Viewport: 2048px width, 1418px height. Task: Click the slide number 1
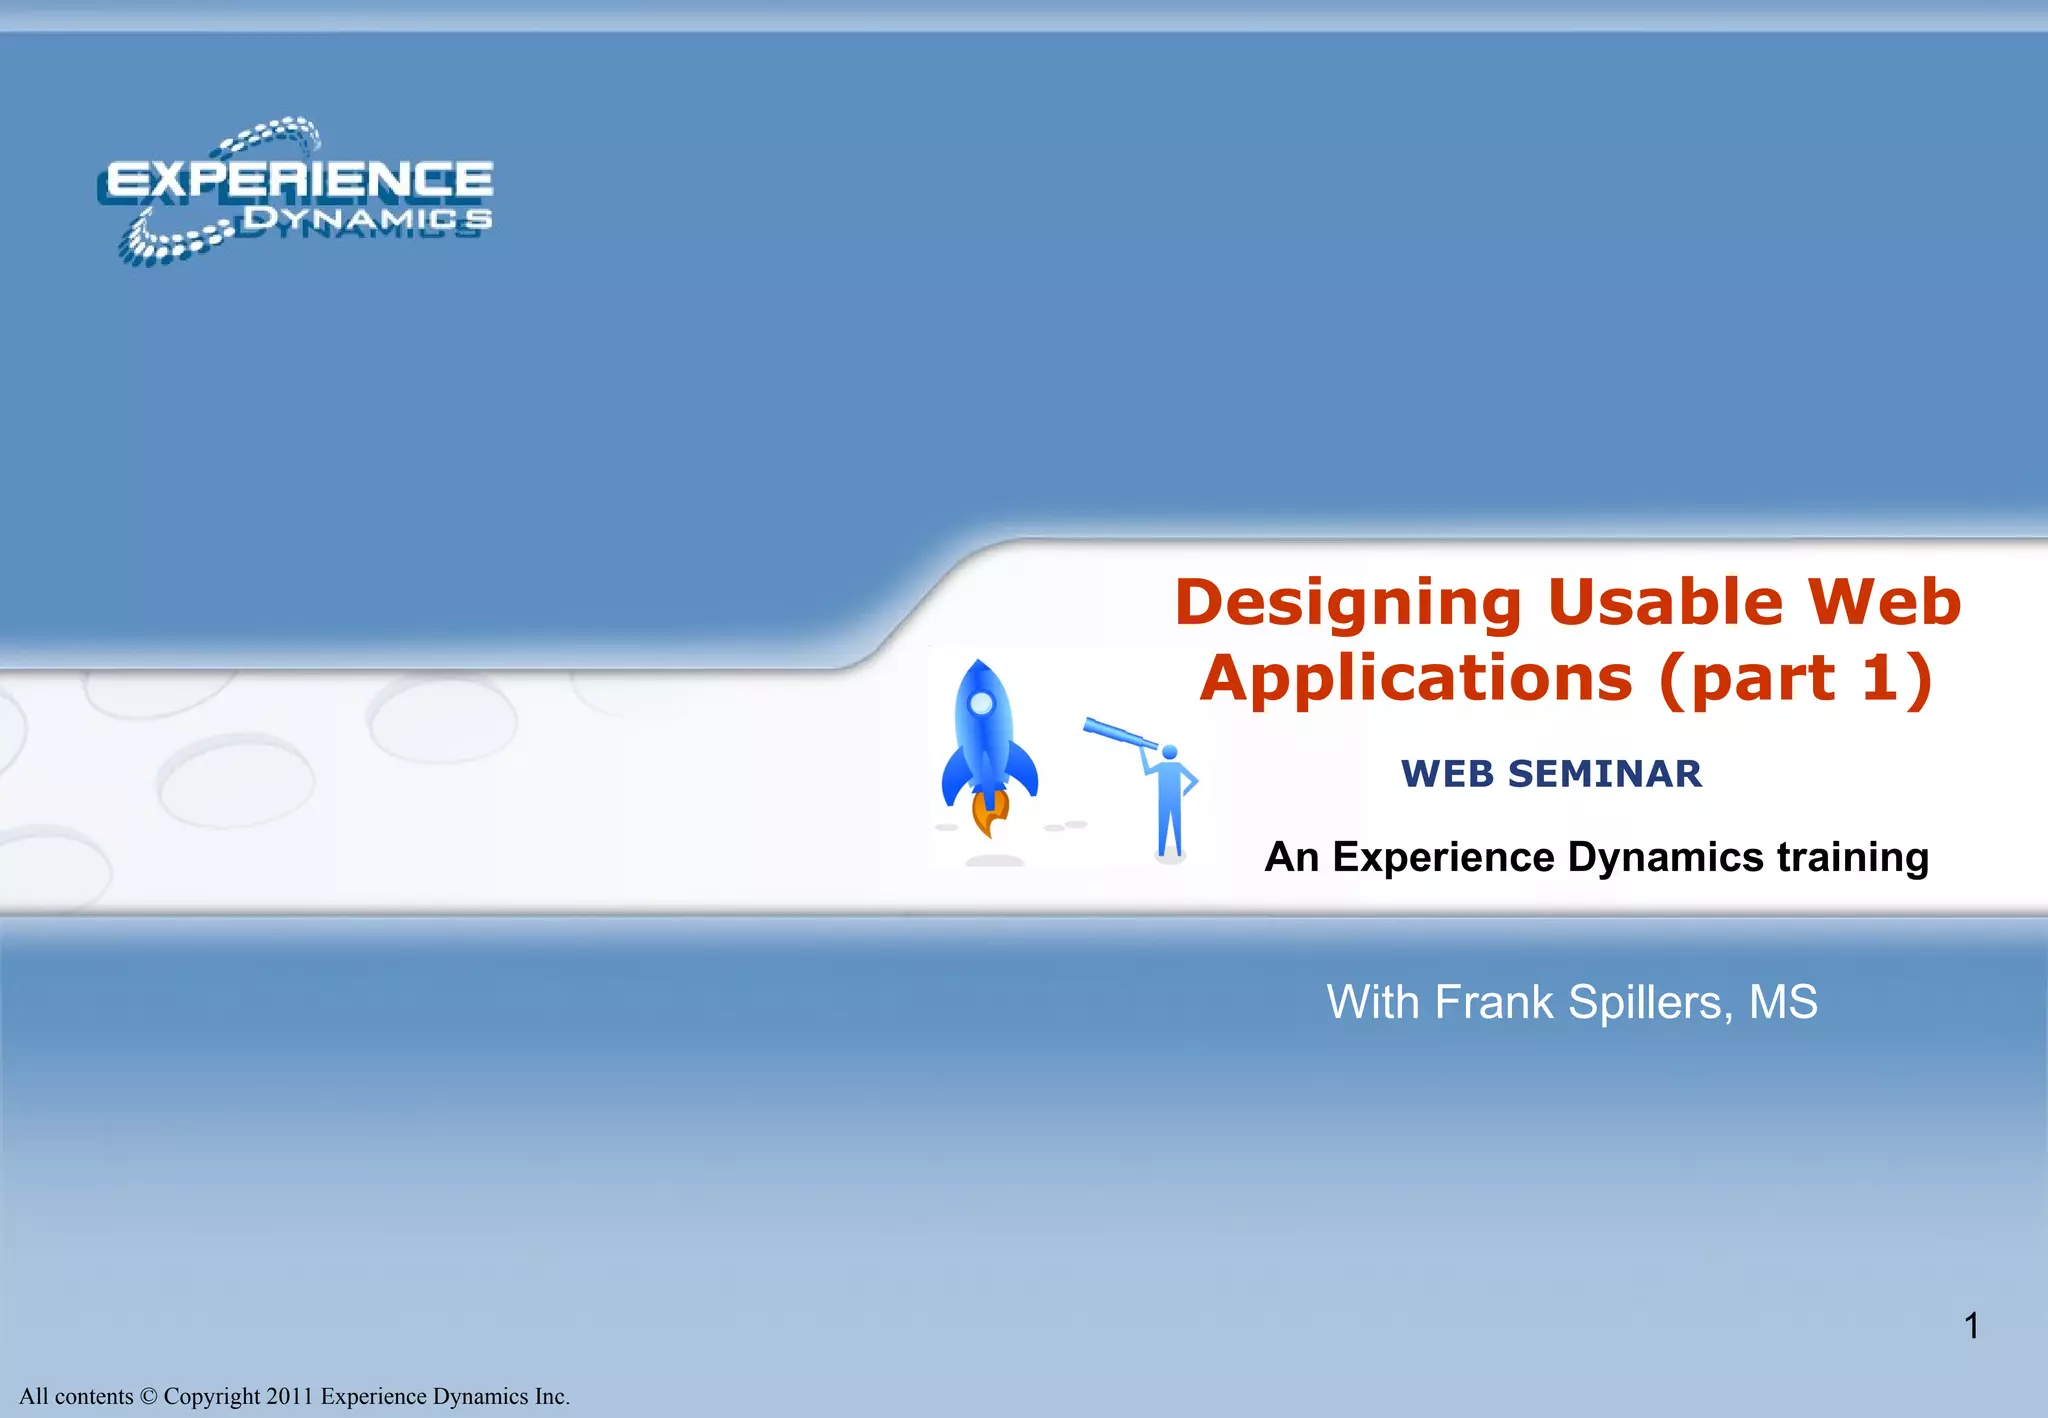(1971, 1326)
